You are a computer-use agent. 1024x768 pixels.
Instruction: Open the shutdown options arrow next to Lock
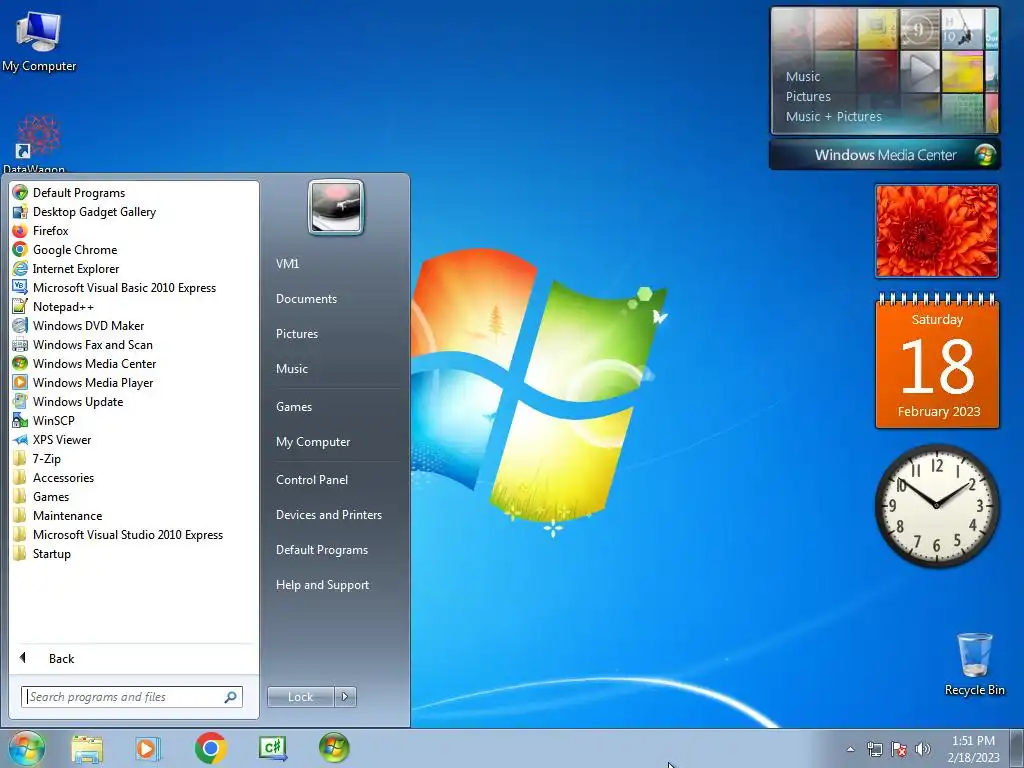click(345, 697)
